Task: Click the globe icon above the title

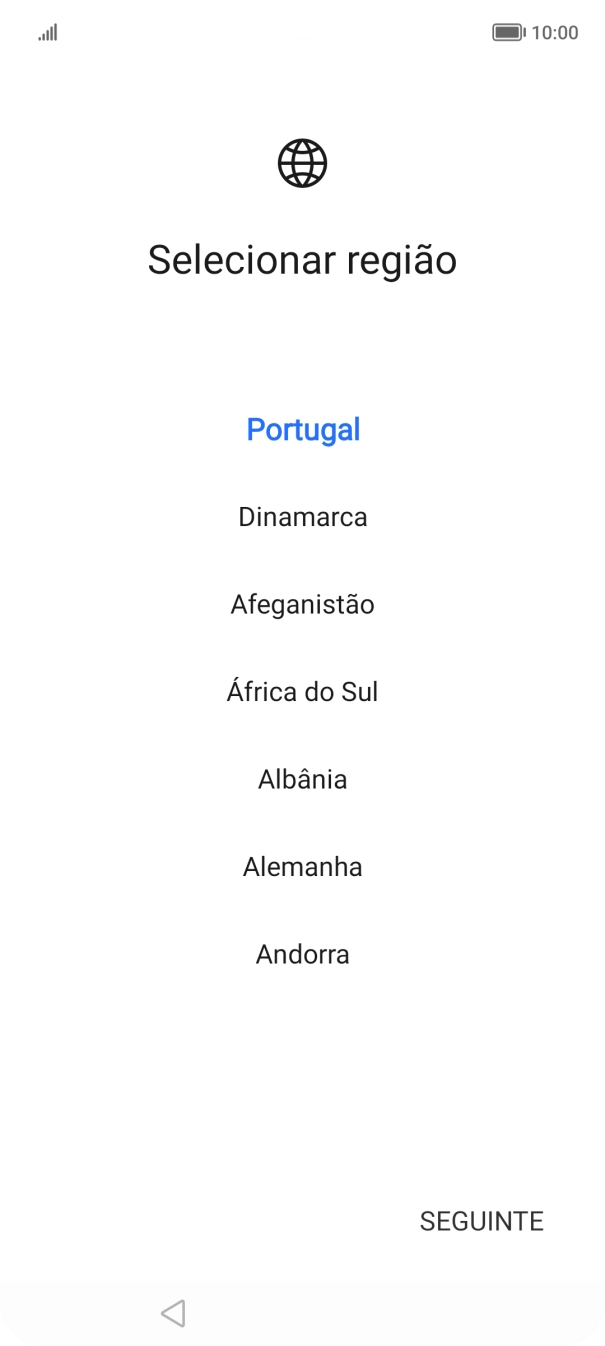Action: coord(302,164)
